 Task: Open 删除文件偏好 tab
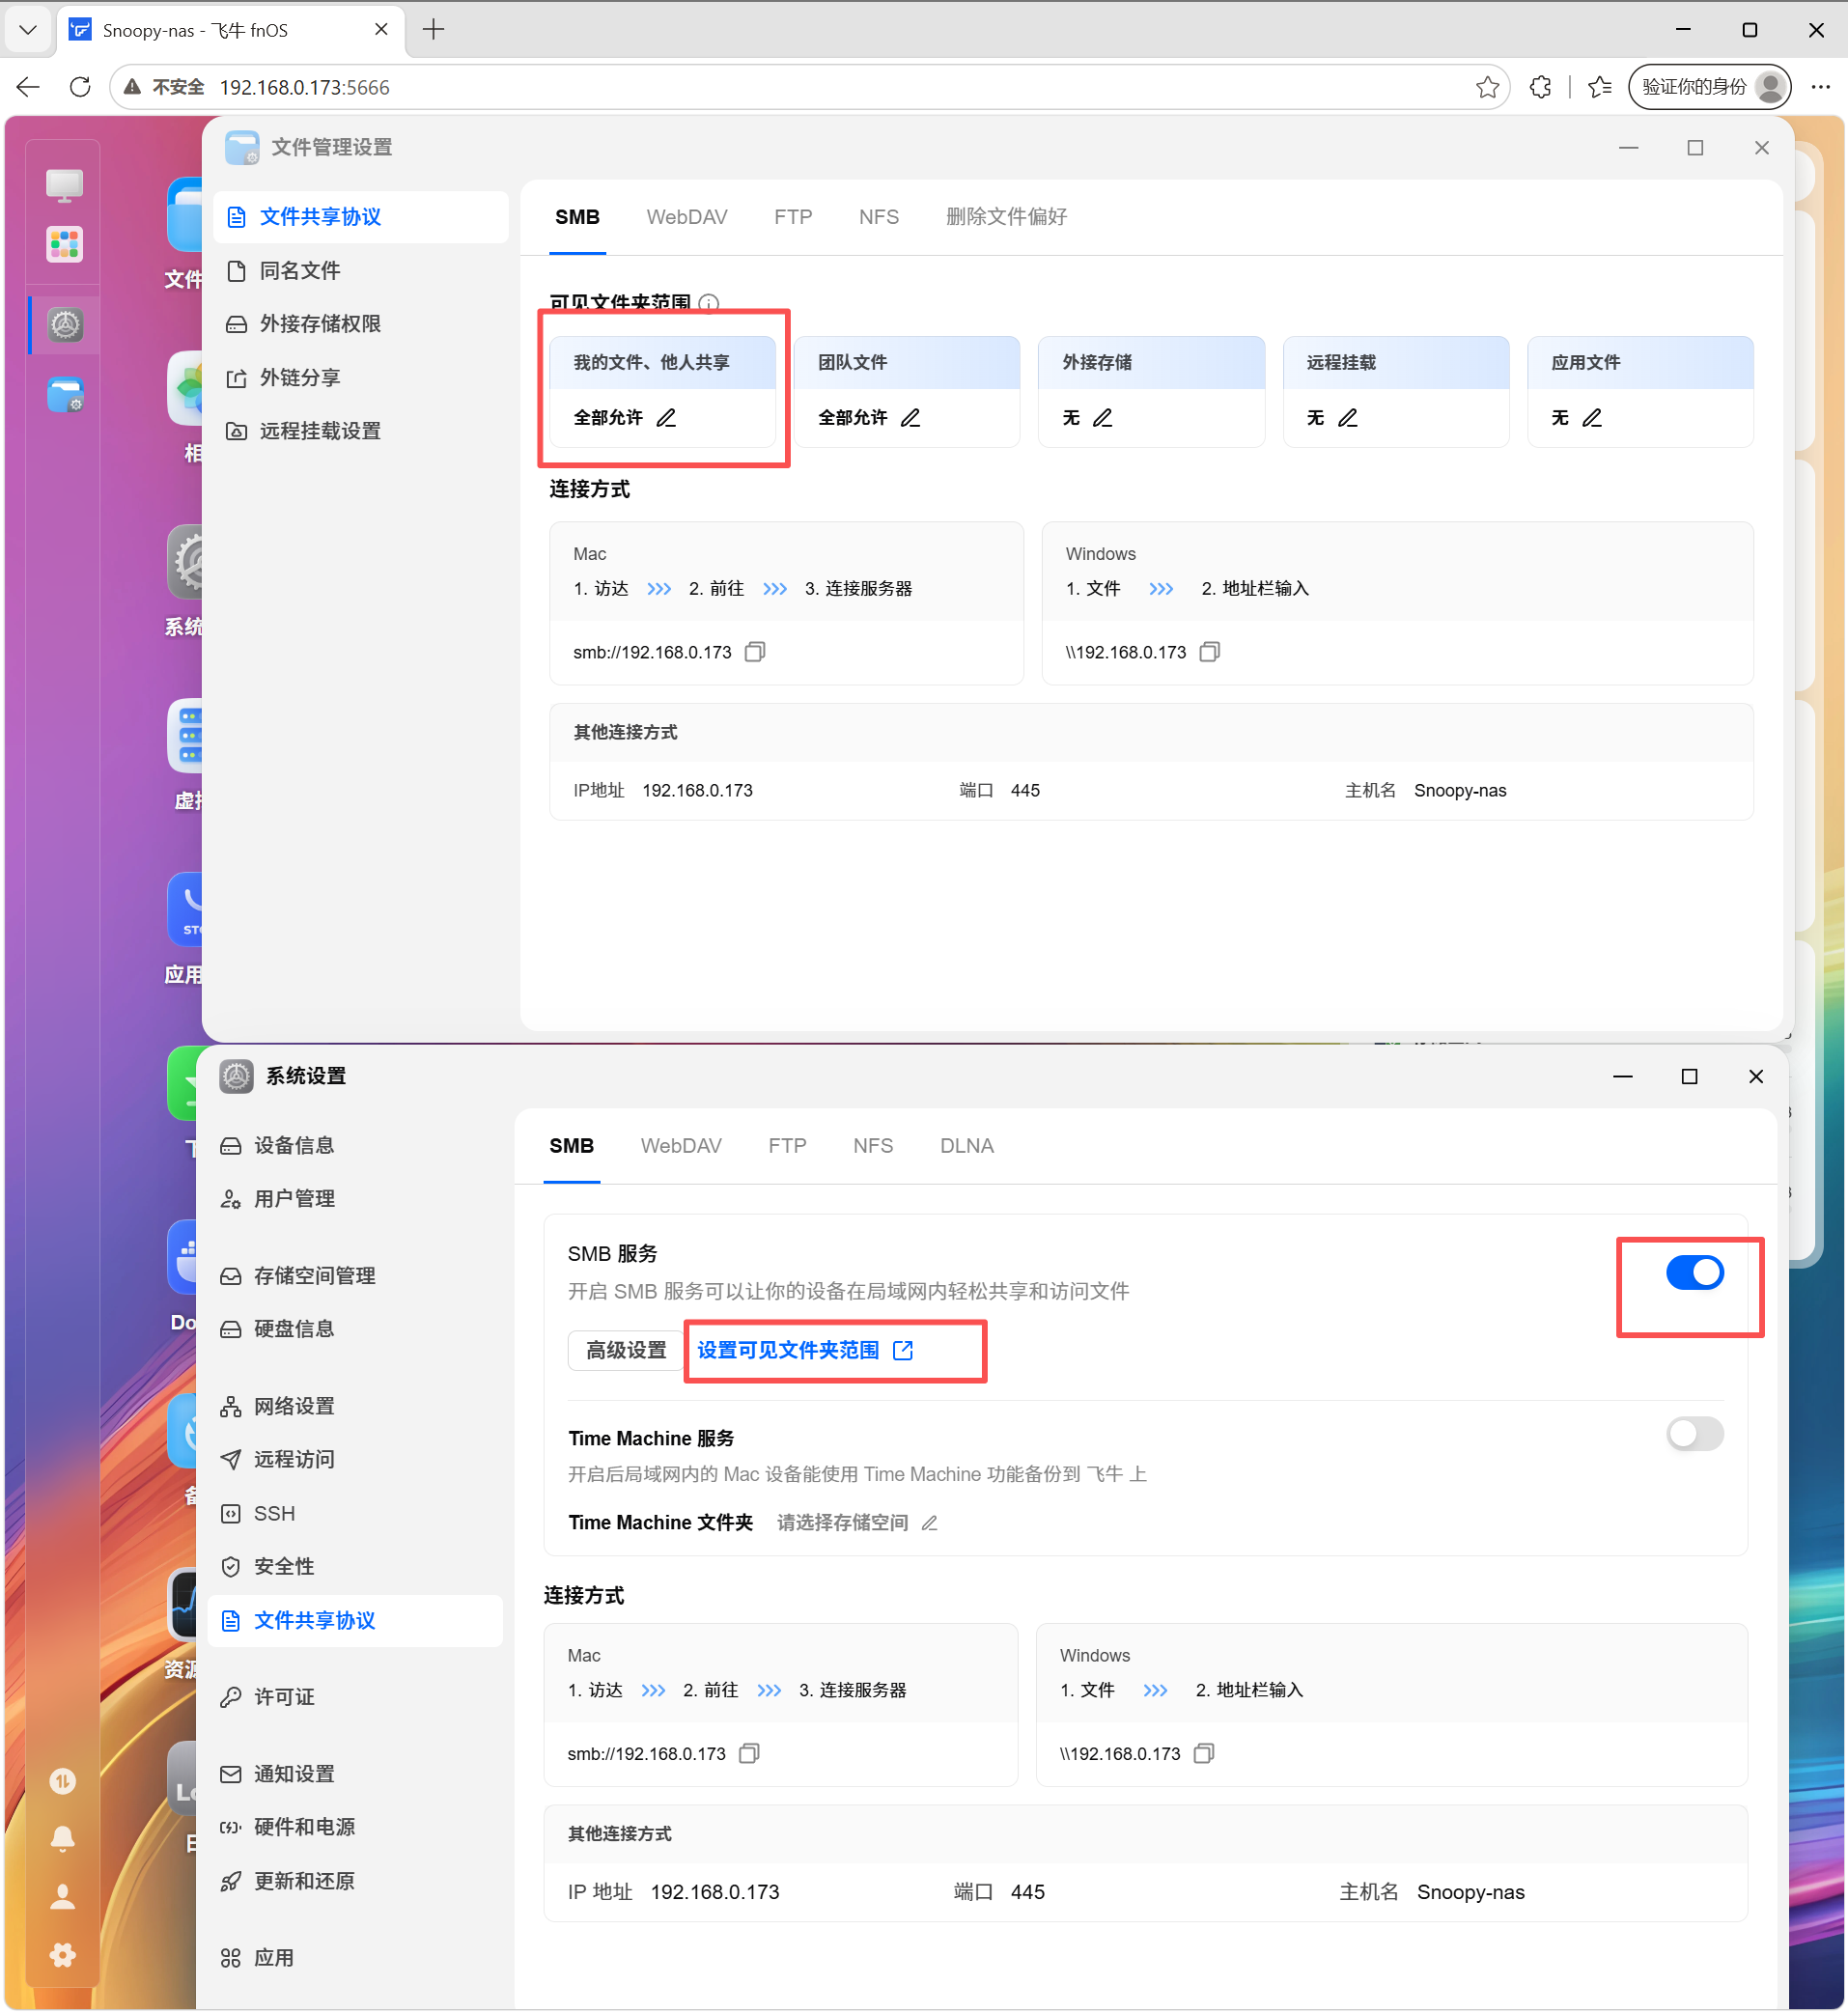pyautogui.click(x=1006, y=217)
